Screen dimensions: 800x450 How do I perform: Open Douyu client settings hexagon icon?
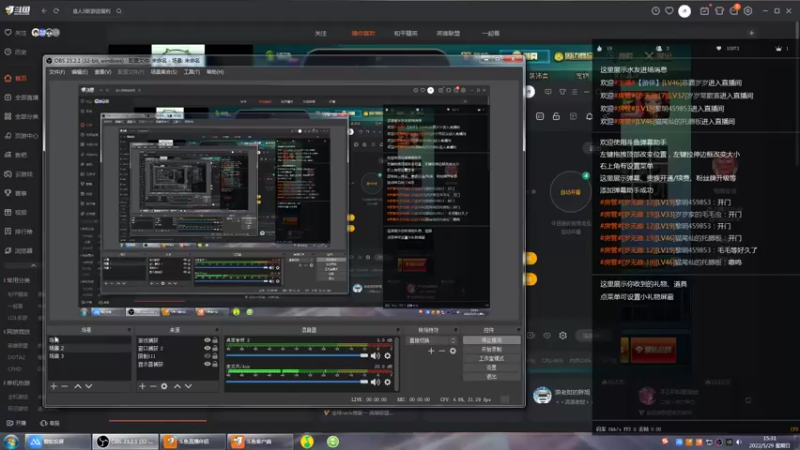748,11
